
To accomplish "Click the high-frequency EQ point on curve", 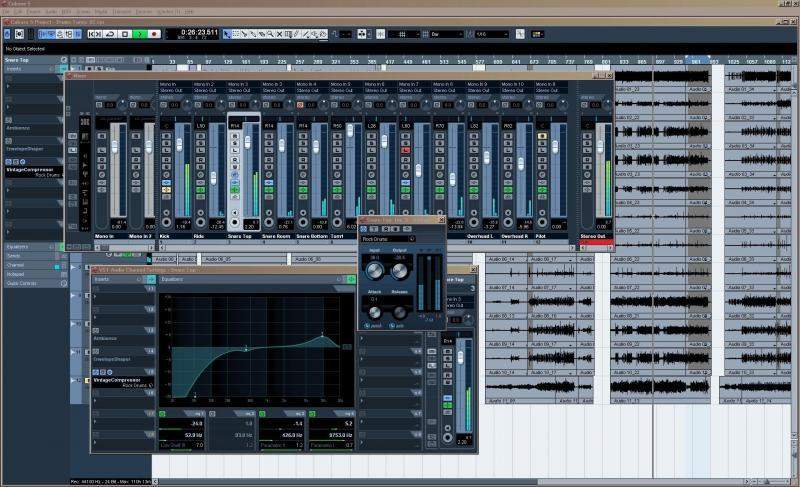I will click(322, 334).
